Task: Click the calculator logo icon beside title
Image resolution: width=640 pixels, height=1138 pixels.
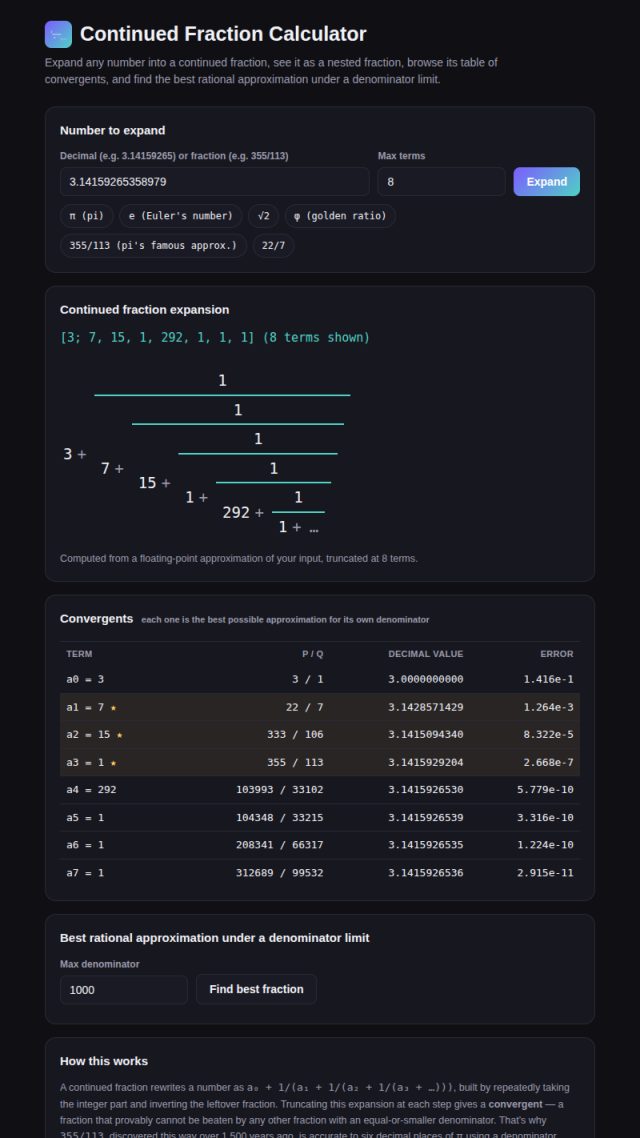Action: (58, 34)
